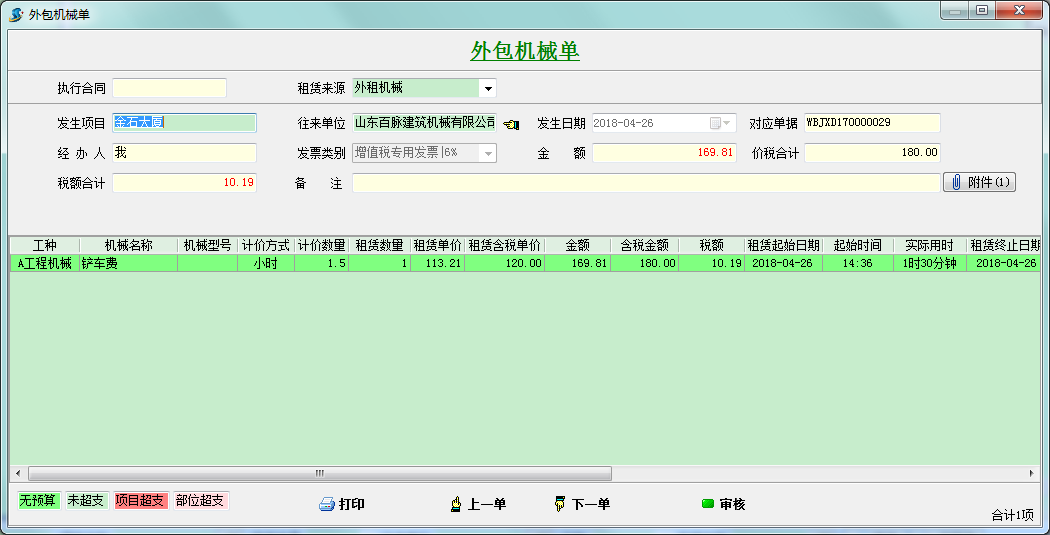
Task: Click the 外包机械单 heading link
Action: tap(525, 51)
